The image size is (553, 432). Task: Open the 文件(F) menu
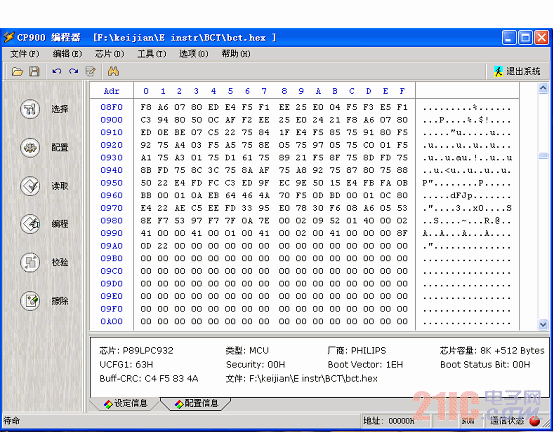25,54
